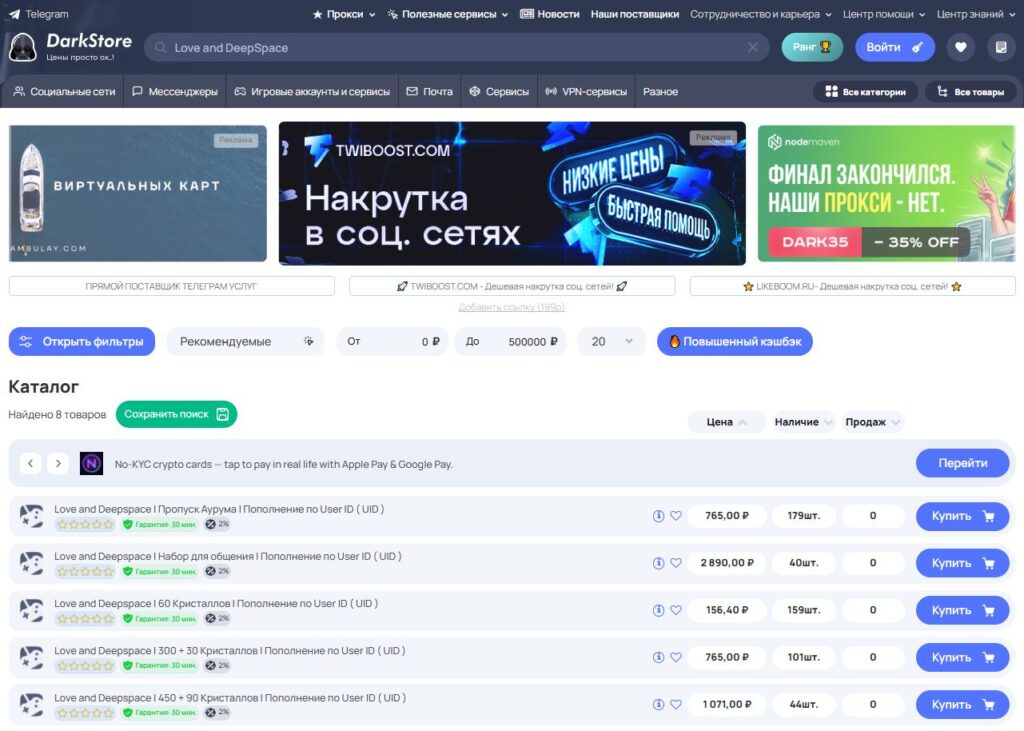Open the Рекомендуемые sorting dropdown
Image resolution: width=1024 pixels, height=731 pixels.
(246, 342)
